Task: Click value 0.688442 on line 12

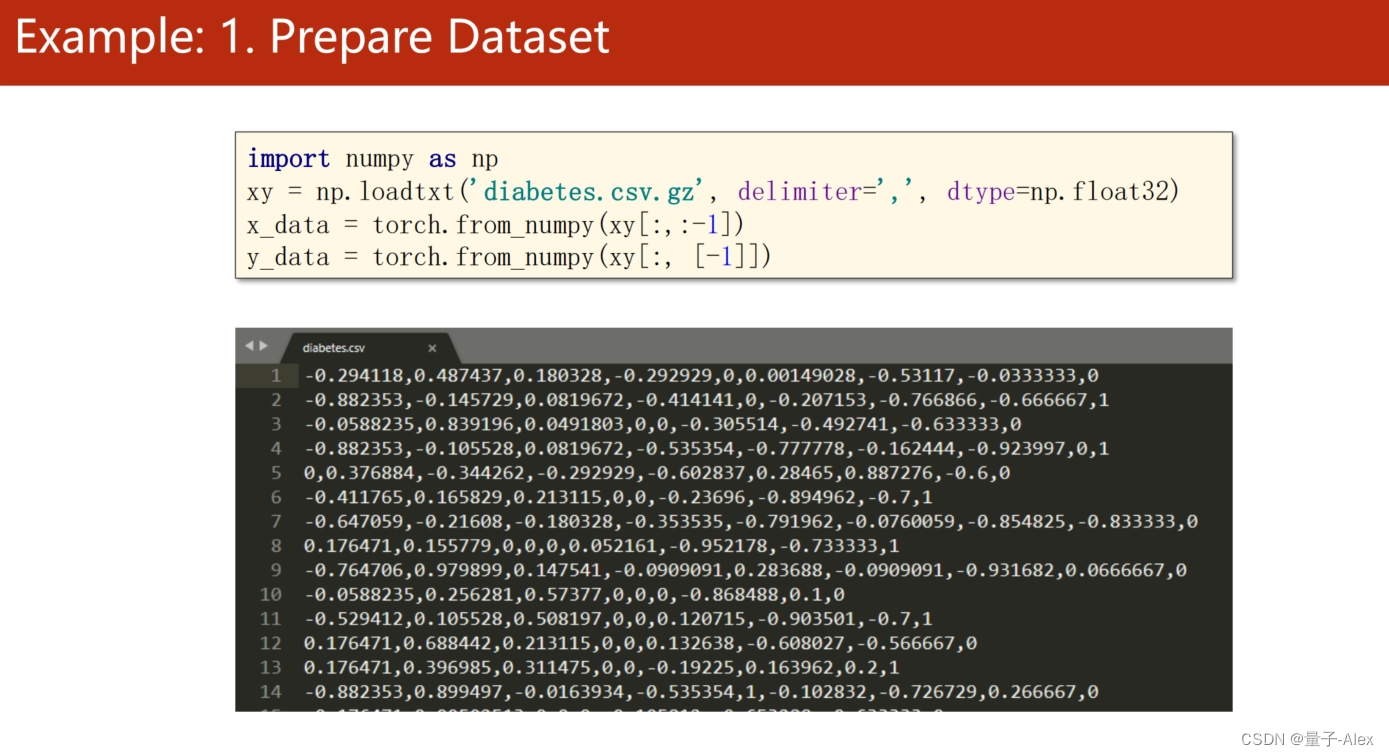Action: 449,643
